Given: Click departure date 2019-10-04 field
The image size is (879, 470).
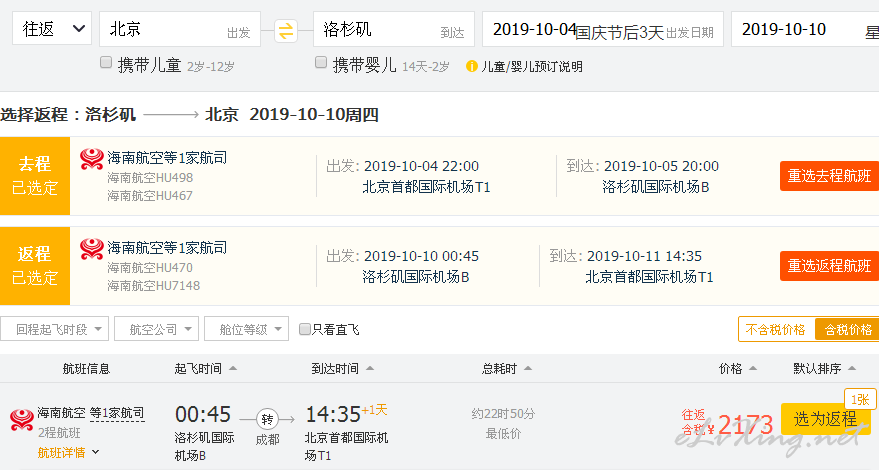Looking at the screenshot, I should point(603,29).
